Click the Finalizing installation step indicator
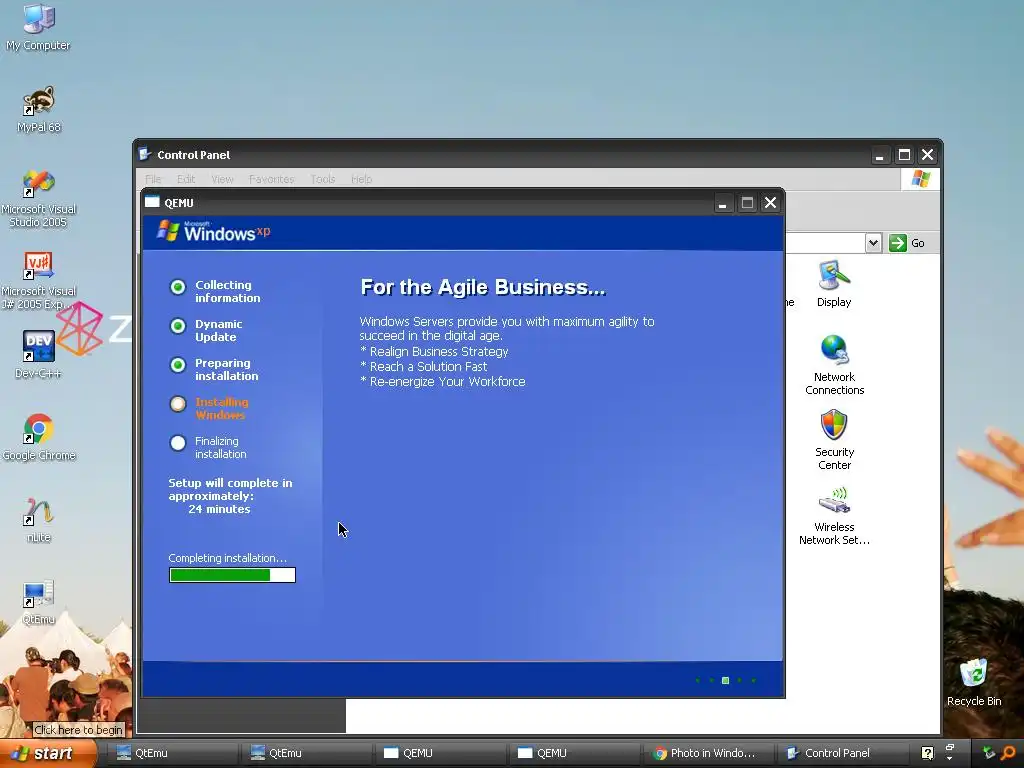This screenshot has width=1024, height=768. click(x=178, y=443)
